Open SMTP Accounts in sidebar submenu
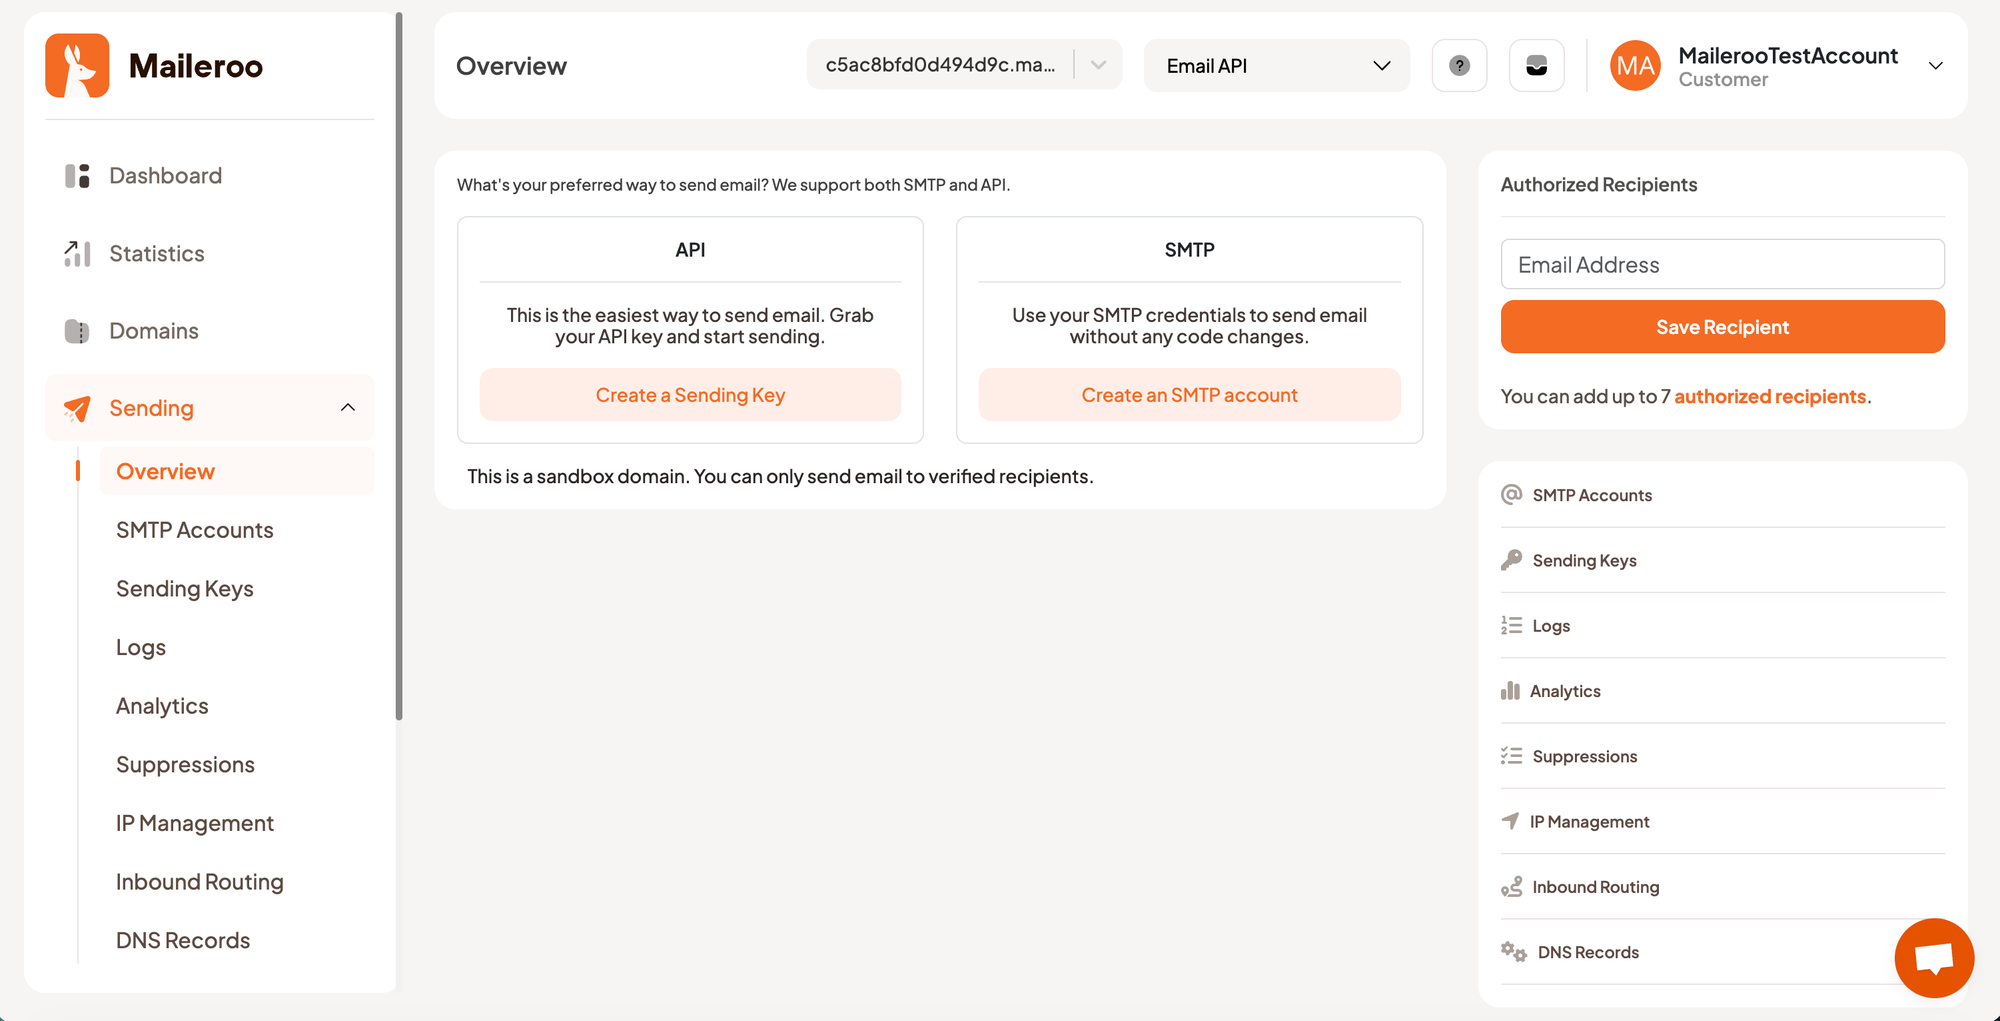 [x=194, y=530]
